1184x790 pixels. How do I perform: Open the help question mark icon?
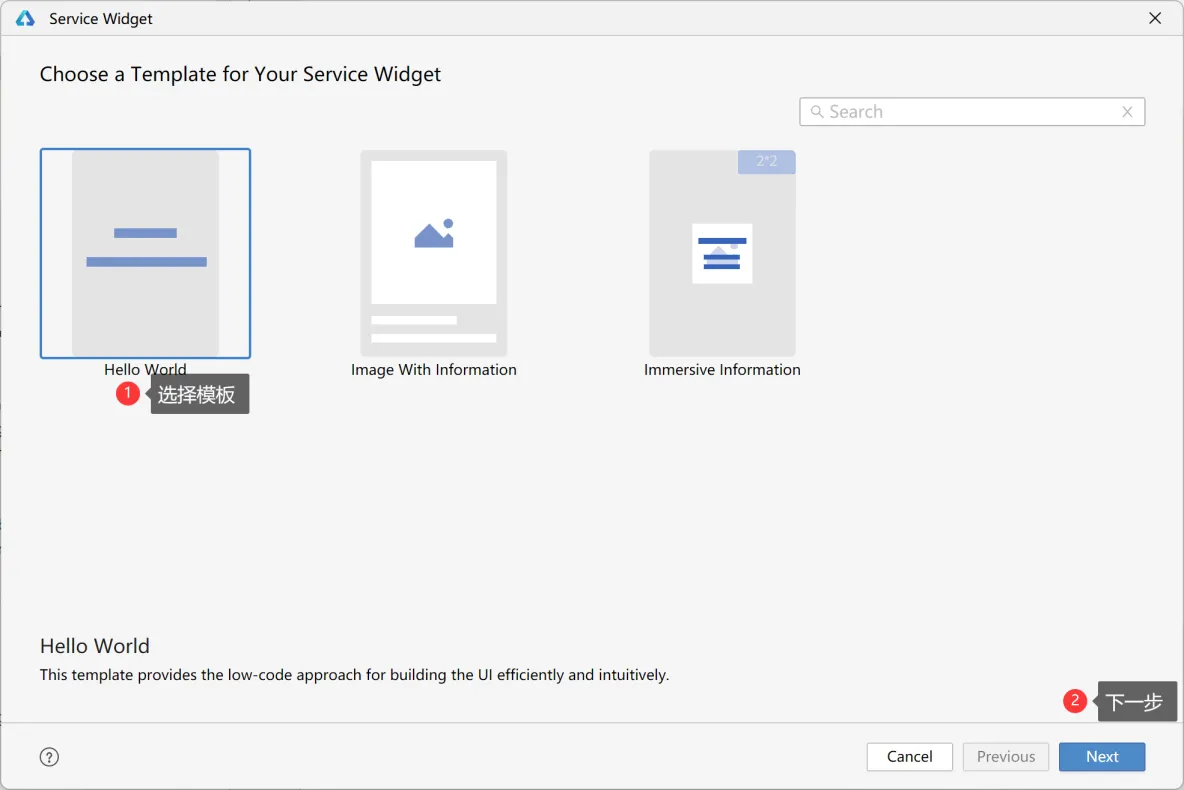pyautogui.click(x=49, y=757)
